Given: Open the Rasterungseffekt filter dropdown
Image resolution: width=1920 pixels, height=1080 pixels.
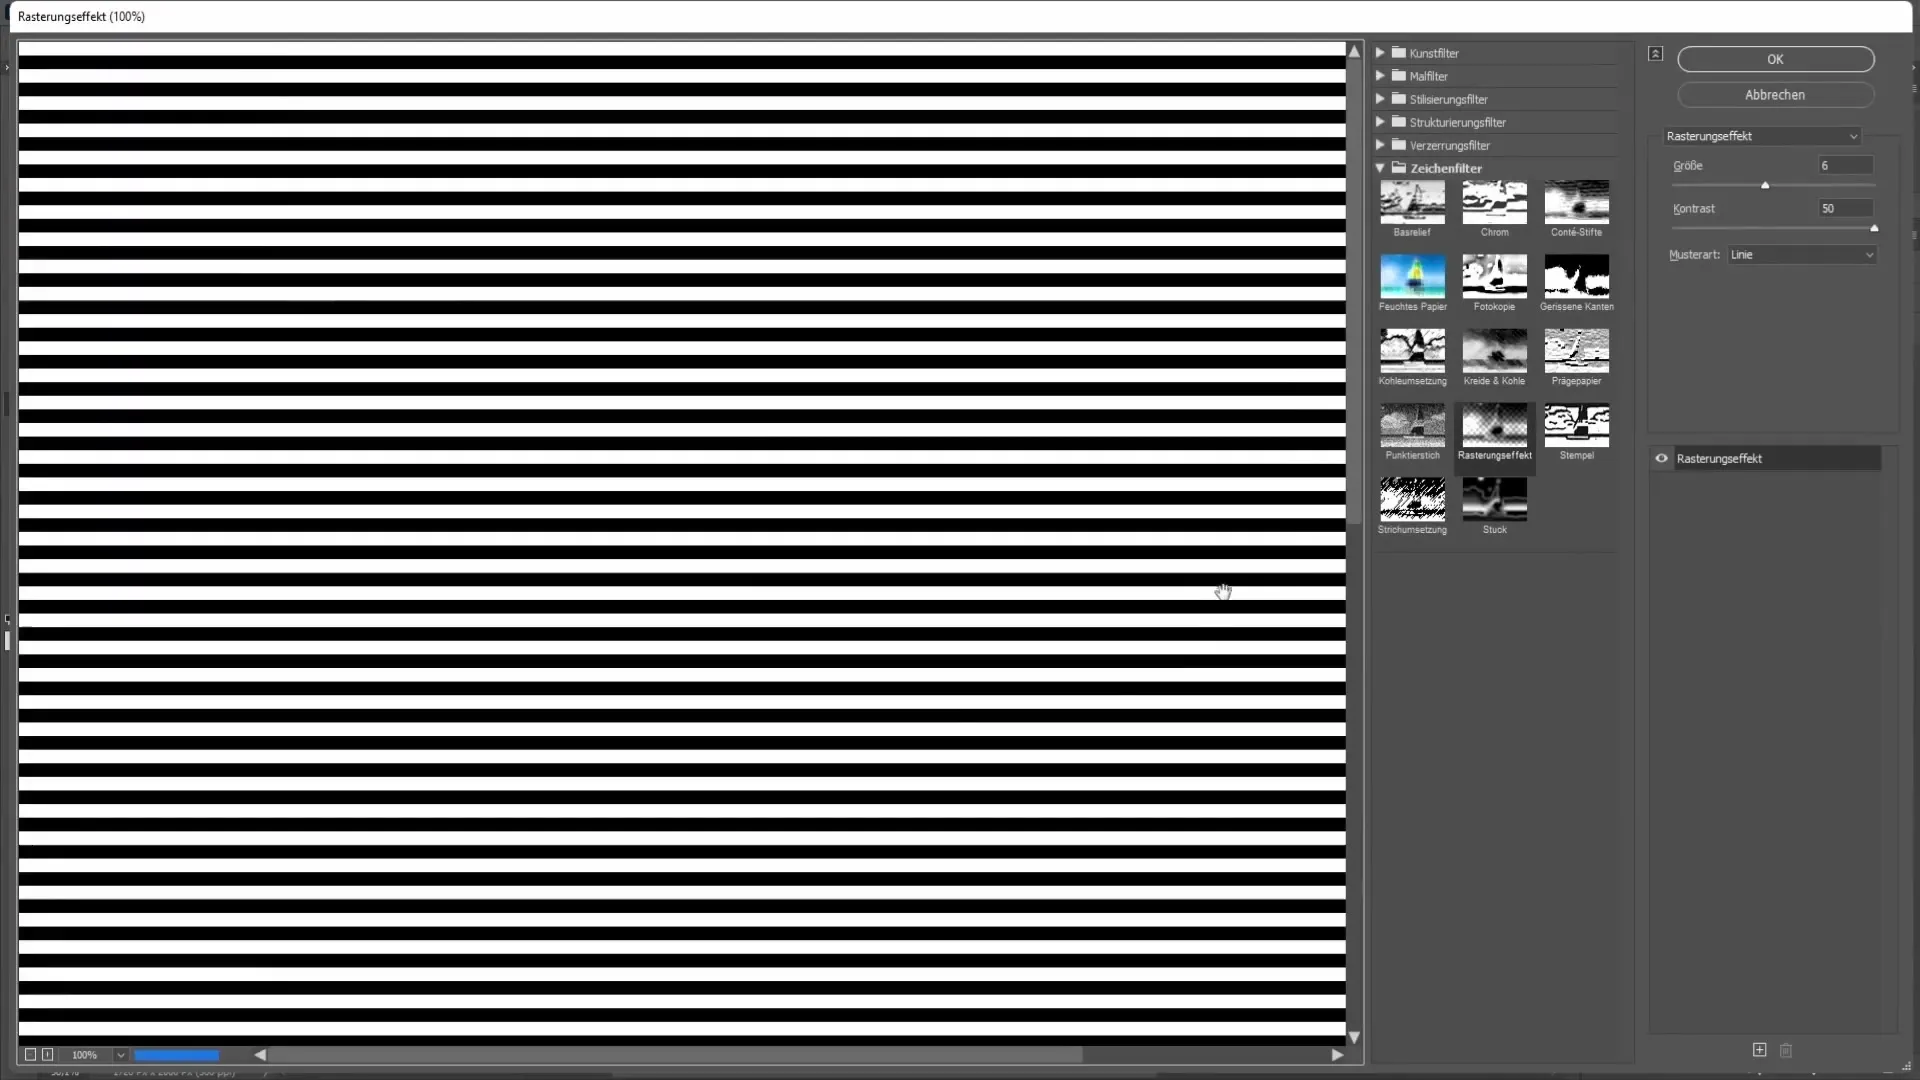Looking at the screenshot, I should [1762, 136].
